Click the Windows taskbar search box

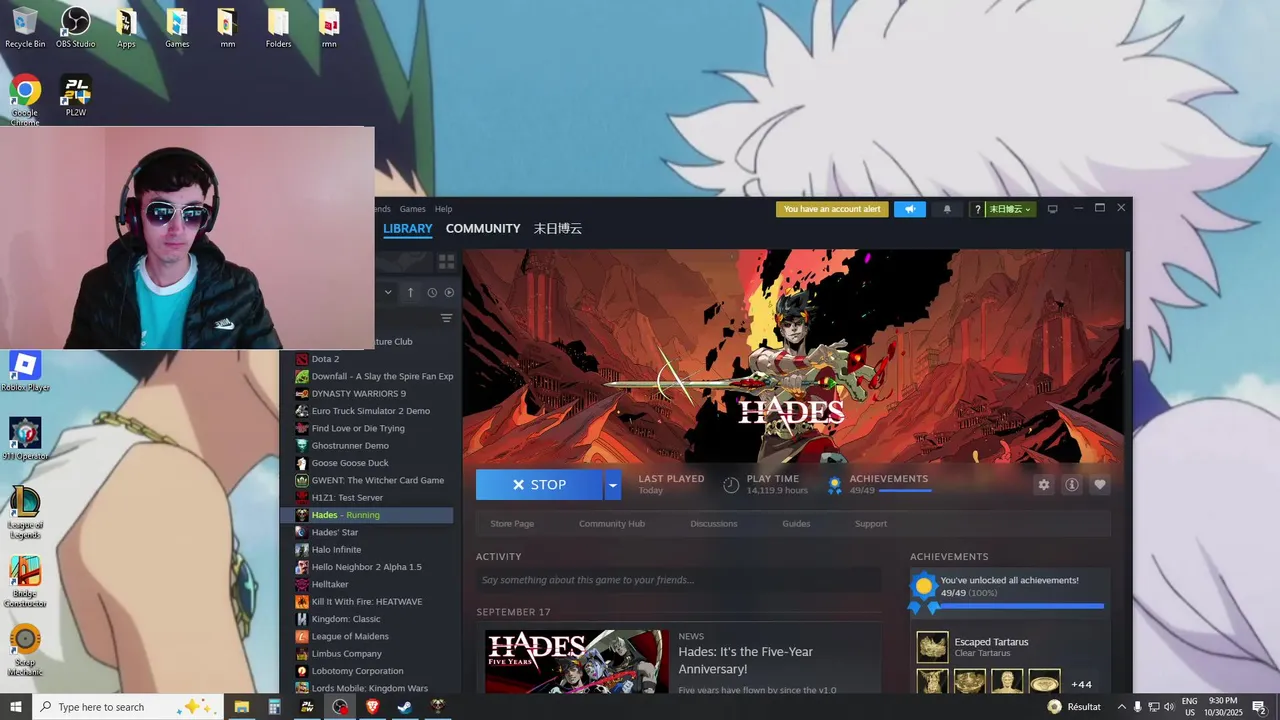[126, 707]
